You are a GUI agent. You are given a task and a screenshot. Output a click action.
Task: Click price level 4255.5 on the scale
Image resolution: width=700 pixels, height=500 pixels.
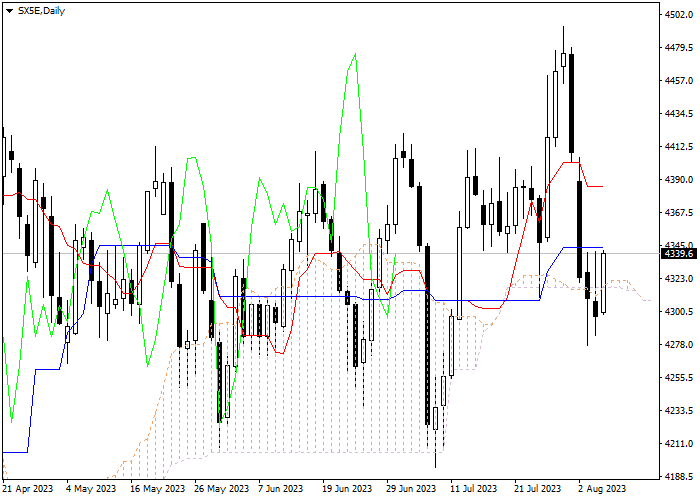point(679,378)
